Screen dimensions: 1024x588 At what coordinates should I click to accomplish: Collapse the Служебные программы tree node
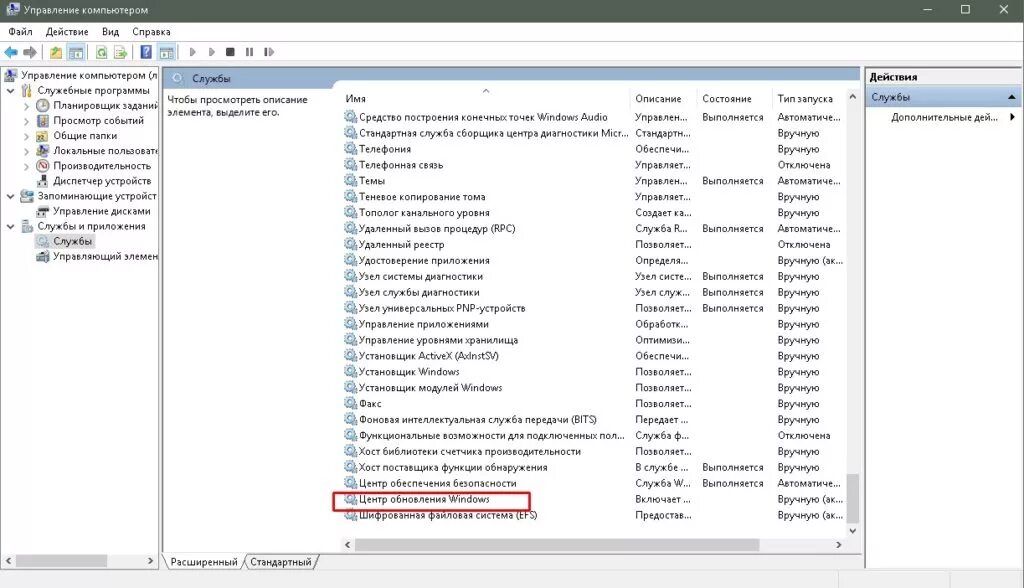click(10, 91)
